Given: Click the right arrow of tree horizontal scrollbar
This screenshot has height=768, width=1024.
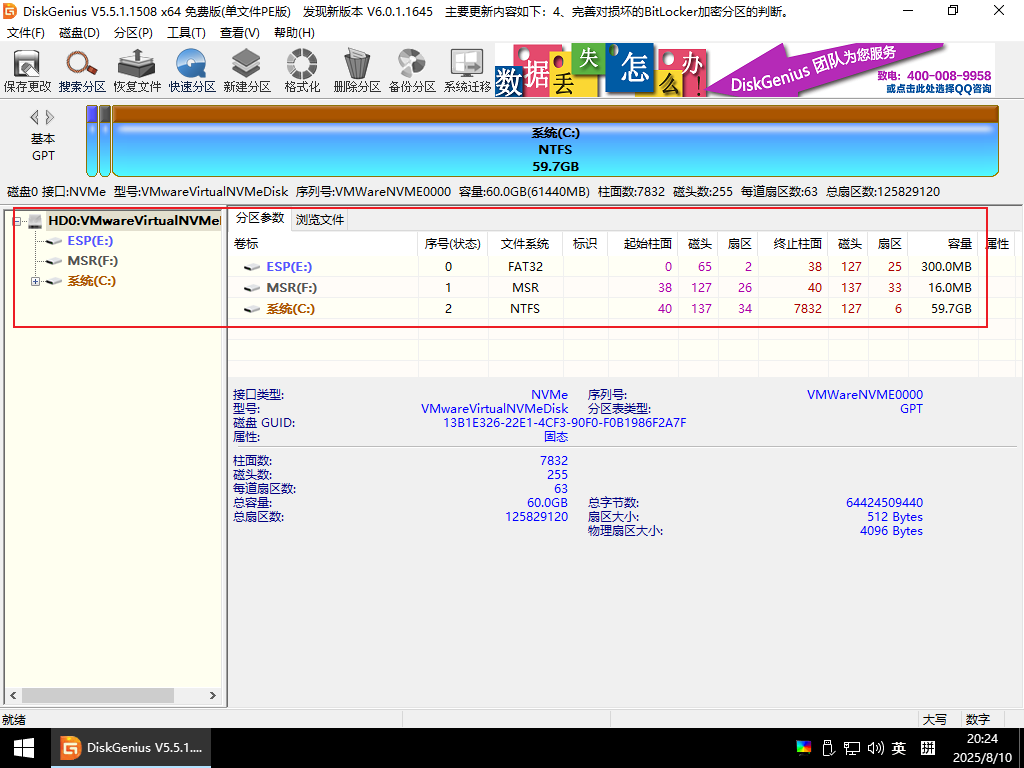Looking at the screenshot, I should [x=213, y=696].
